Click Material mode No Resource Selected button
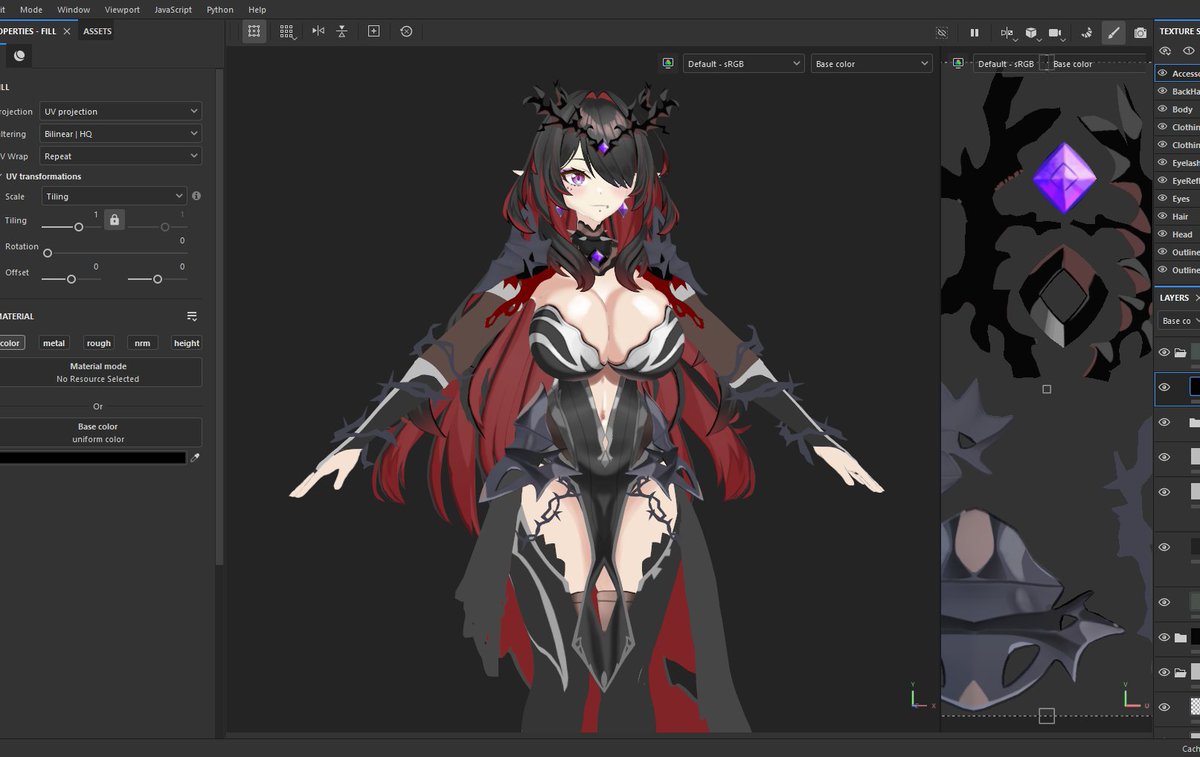Image resolution: width=1200 pixels, height=757 pixels. coord(99,372)
